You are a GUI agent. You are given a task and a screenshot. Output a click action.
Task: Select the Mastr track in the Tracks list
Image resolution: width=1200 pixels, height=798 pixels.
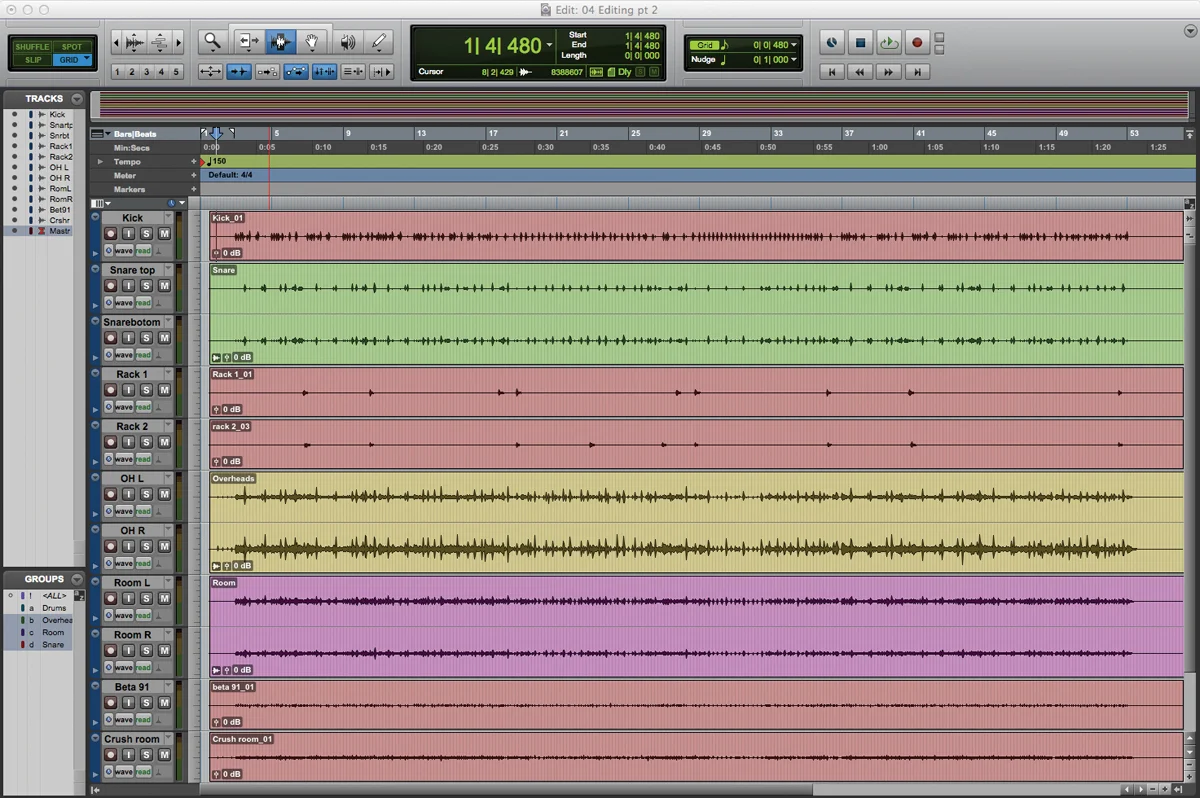(x=59, y=230)
